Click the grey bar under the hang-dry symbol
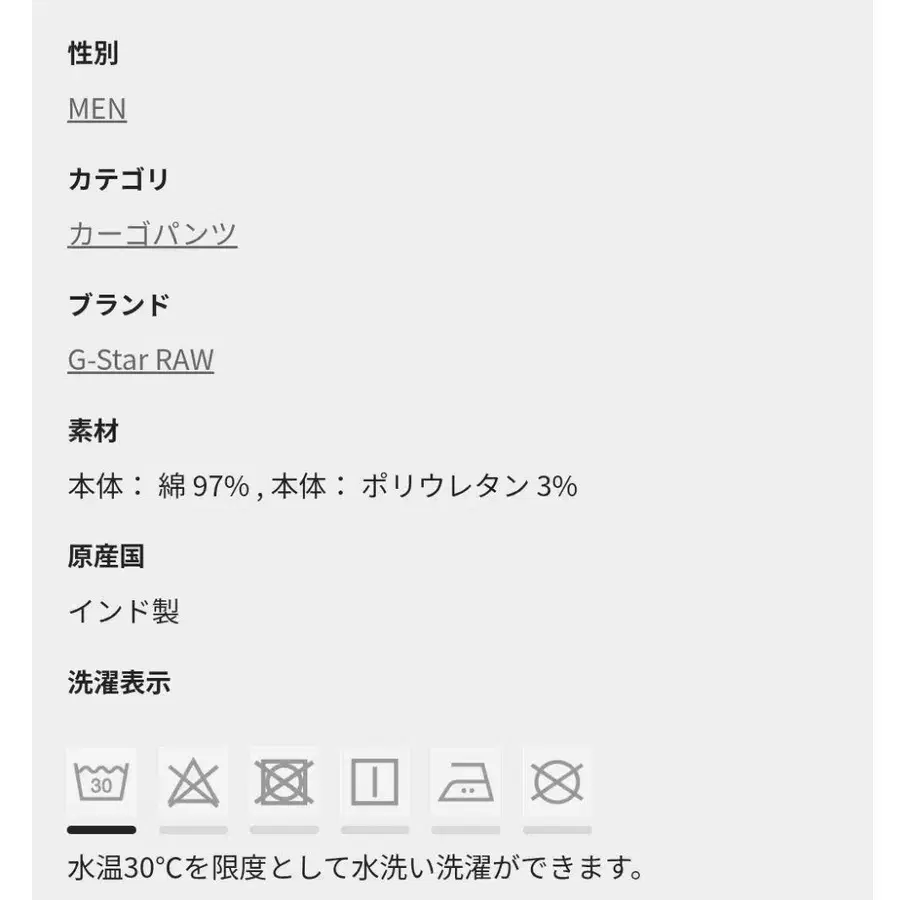This screenshot has width=900, height=900. pyautogui.click(x=374, y=829)
